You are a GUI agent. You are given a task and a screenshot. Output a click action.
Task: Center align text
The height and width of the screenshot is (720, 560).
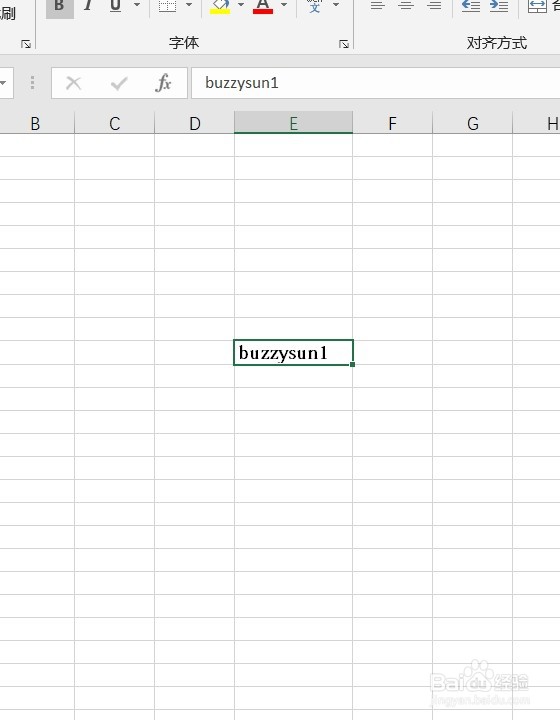(x=406, y=6)
